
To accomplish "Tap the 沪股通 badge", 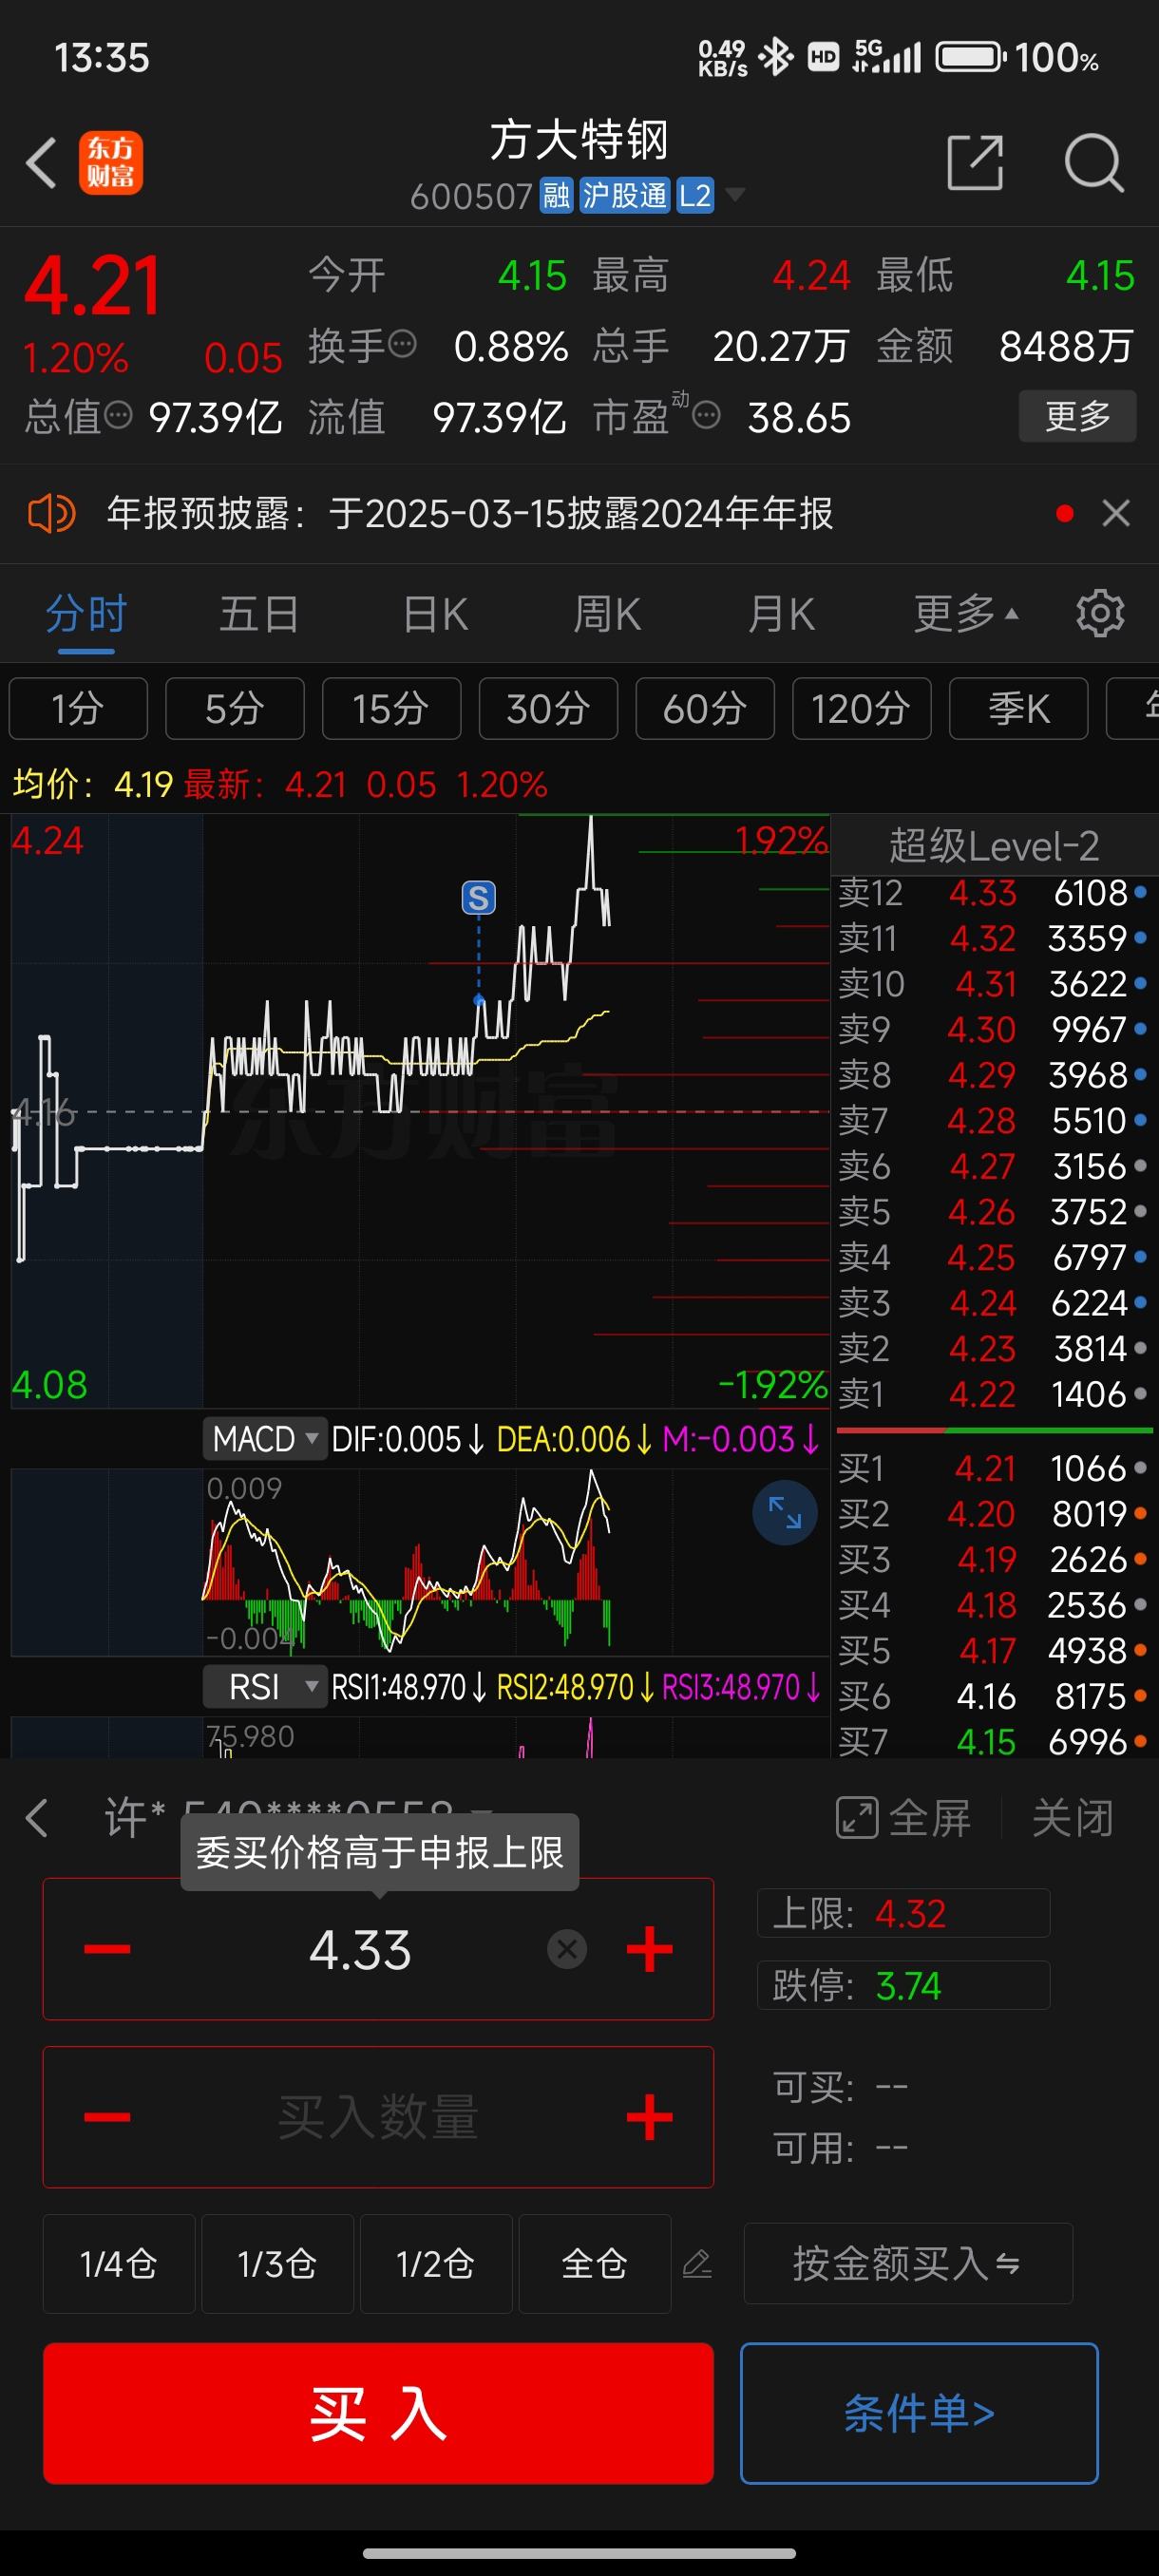I will coord(625,195).
